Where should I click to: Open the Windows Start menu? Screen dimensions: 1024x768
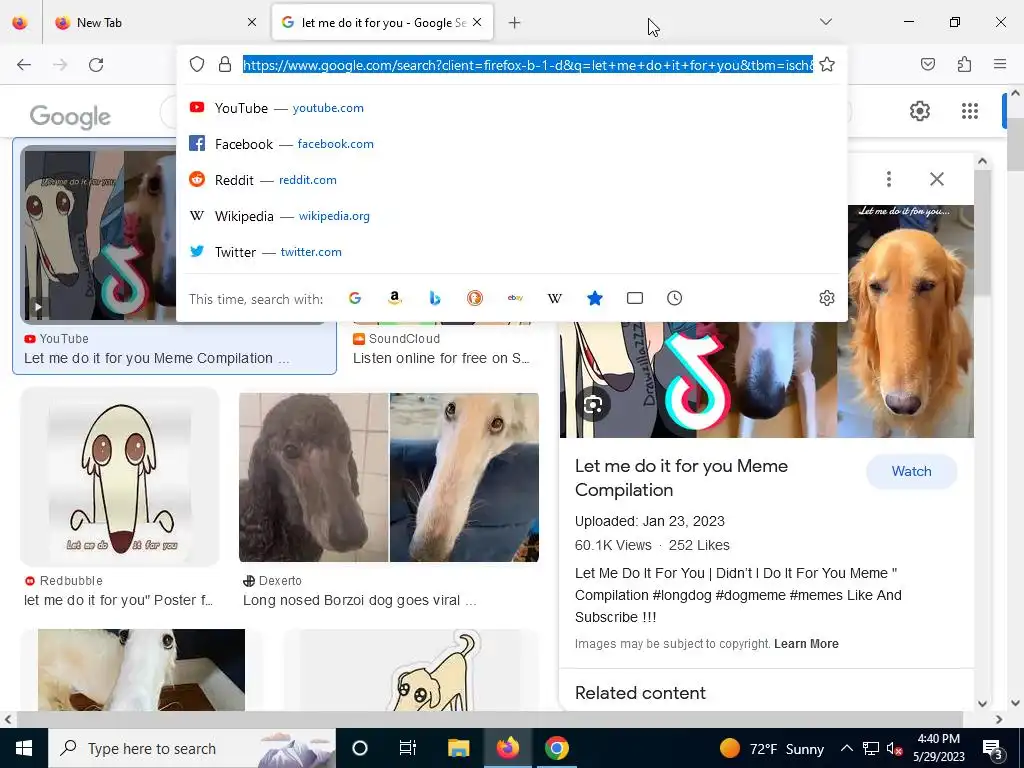pos(24,748)
